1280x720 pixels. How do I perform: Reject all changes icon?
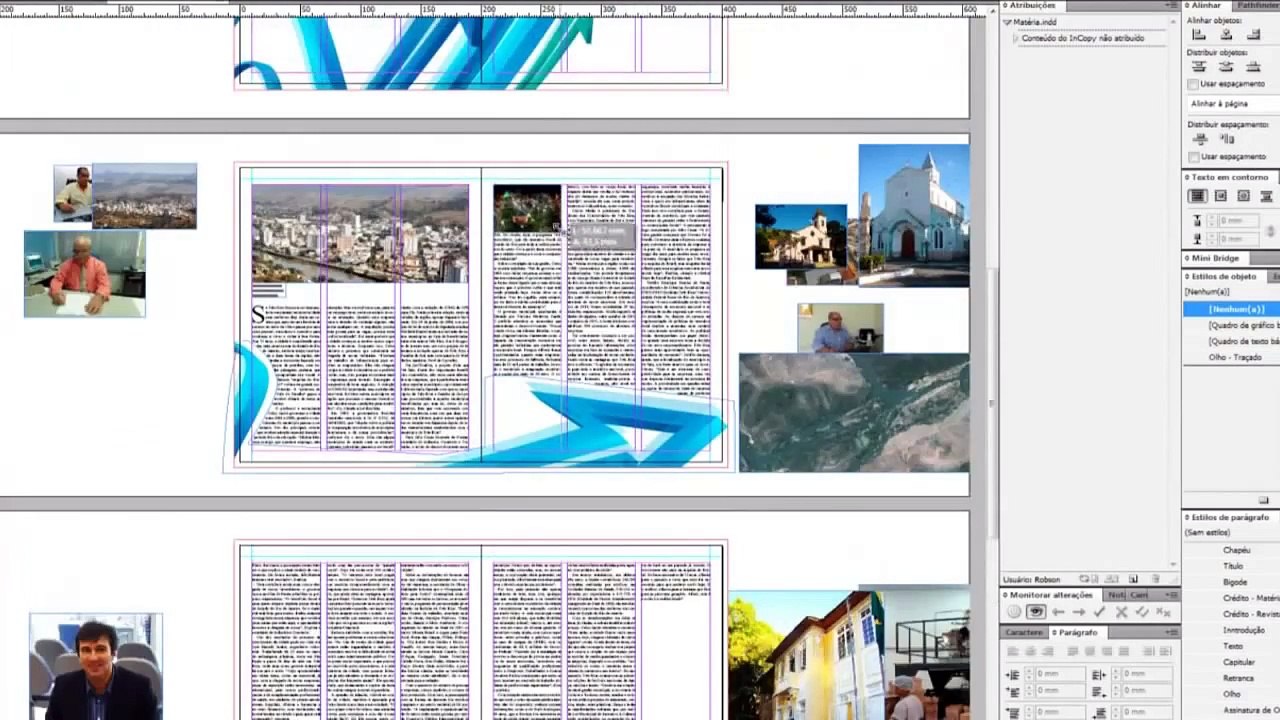[x=1163, y=612]
